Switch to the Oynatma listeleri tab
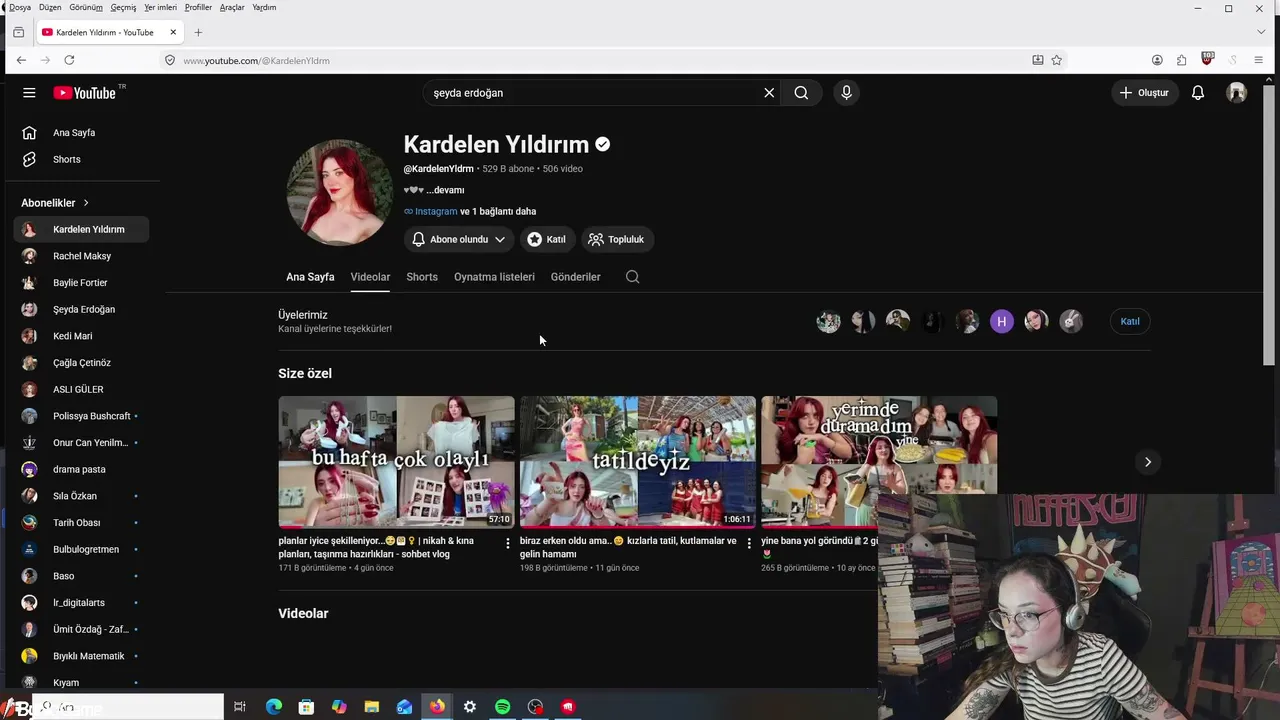The width and height of the screenshot is (1280, 720). pyautogui.click(x=494, y=277)
